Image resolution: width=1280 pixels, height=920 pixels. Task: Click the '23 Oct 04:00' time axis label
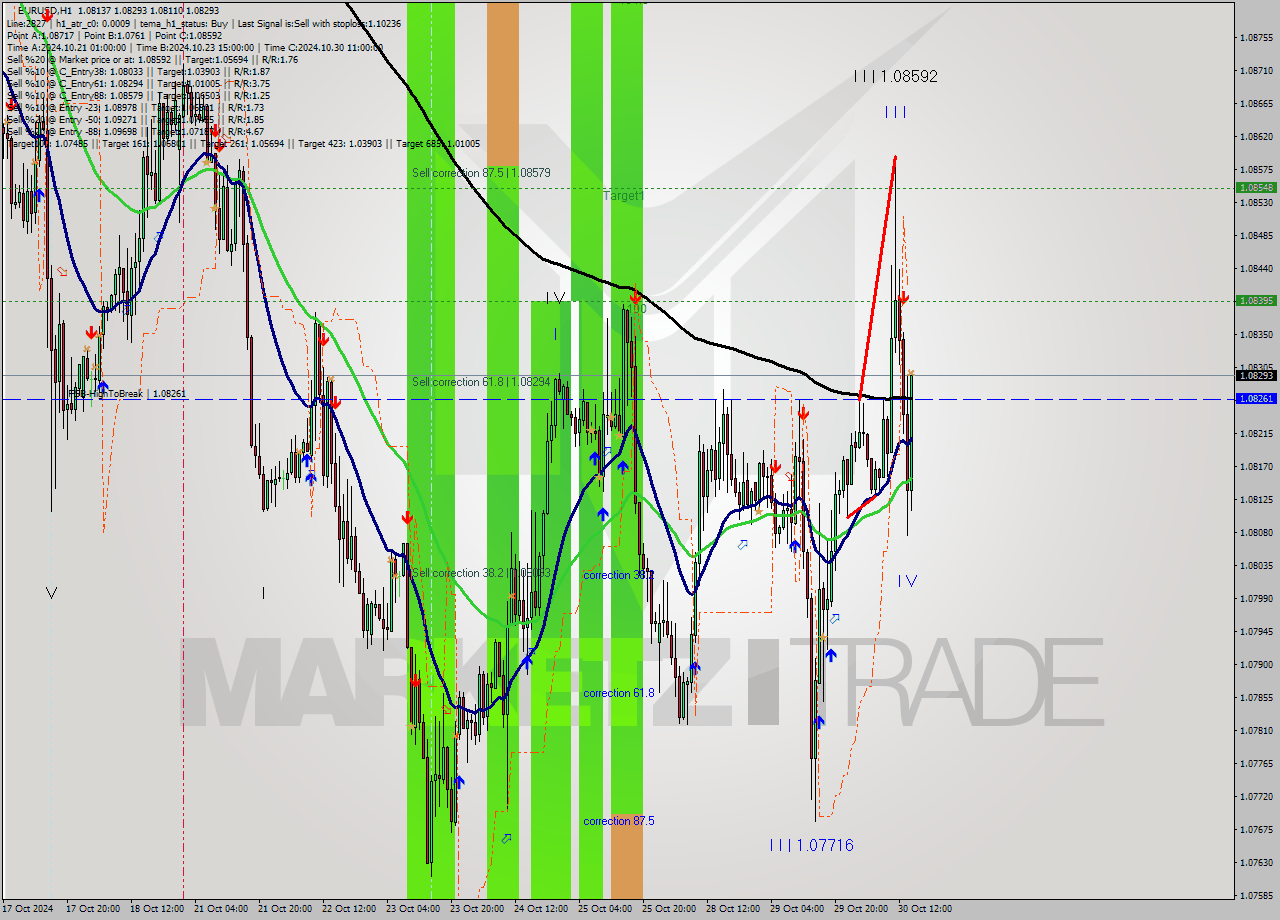pyautogui.click(x=413, y=909)
